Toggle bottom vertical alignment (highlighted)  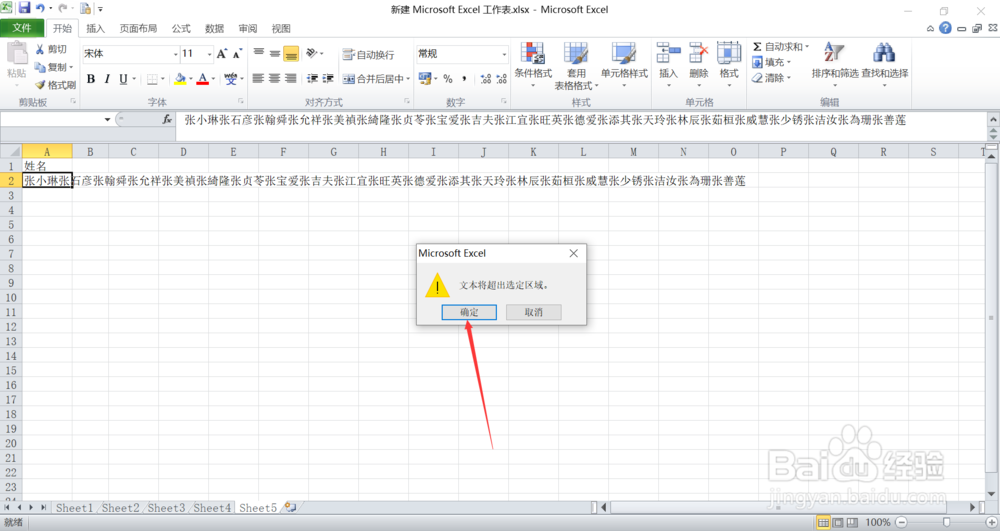click(x=291, y=54)
